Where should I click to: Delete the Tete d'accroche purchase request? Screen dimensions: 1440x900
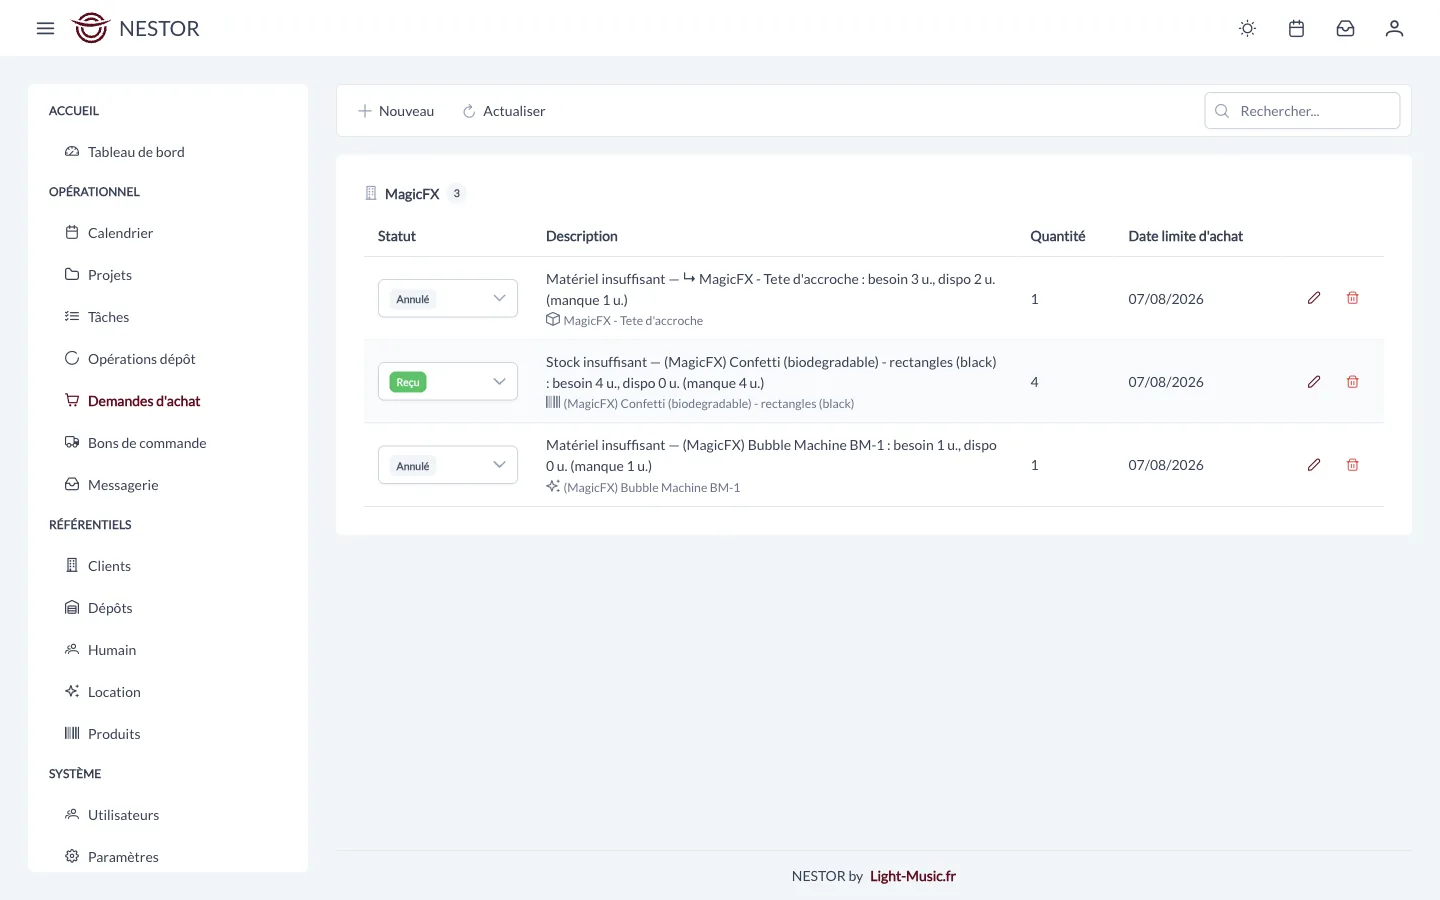coord(1352,298)
